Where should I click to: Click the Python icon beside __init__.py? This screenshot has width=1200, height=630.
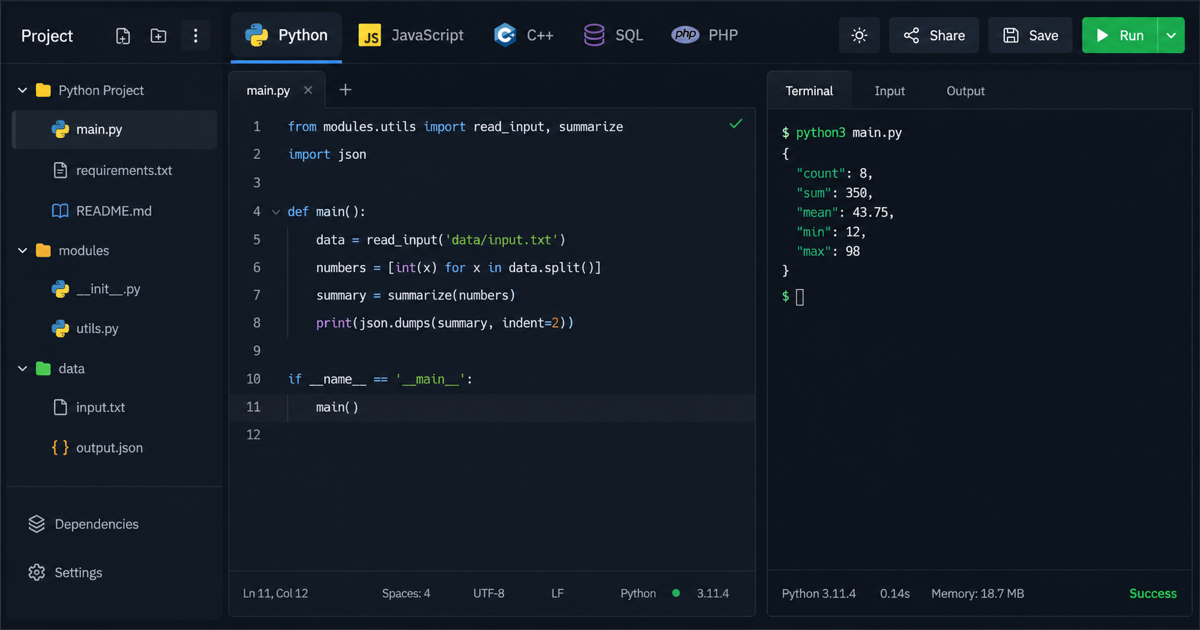[60, 289]
